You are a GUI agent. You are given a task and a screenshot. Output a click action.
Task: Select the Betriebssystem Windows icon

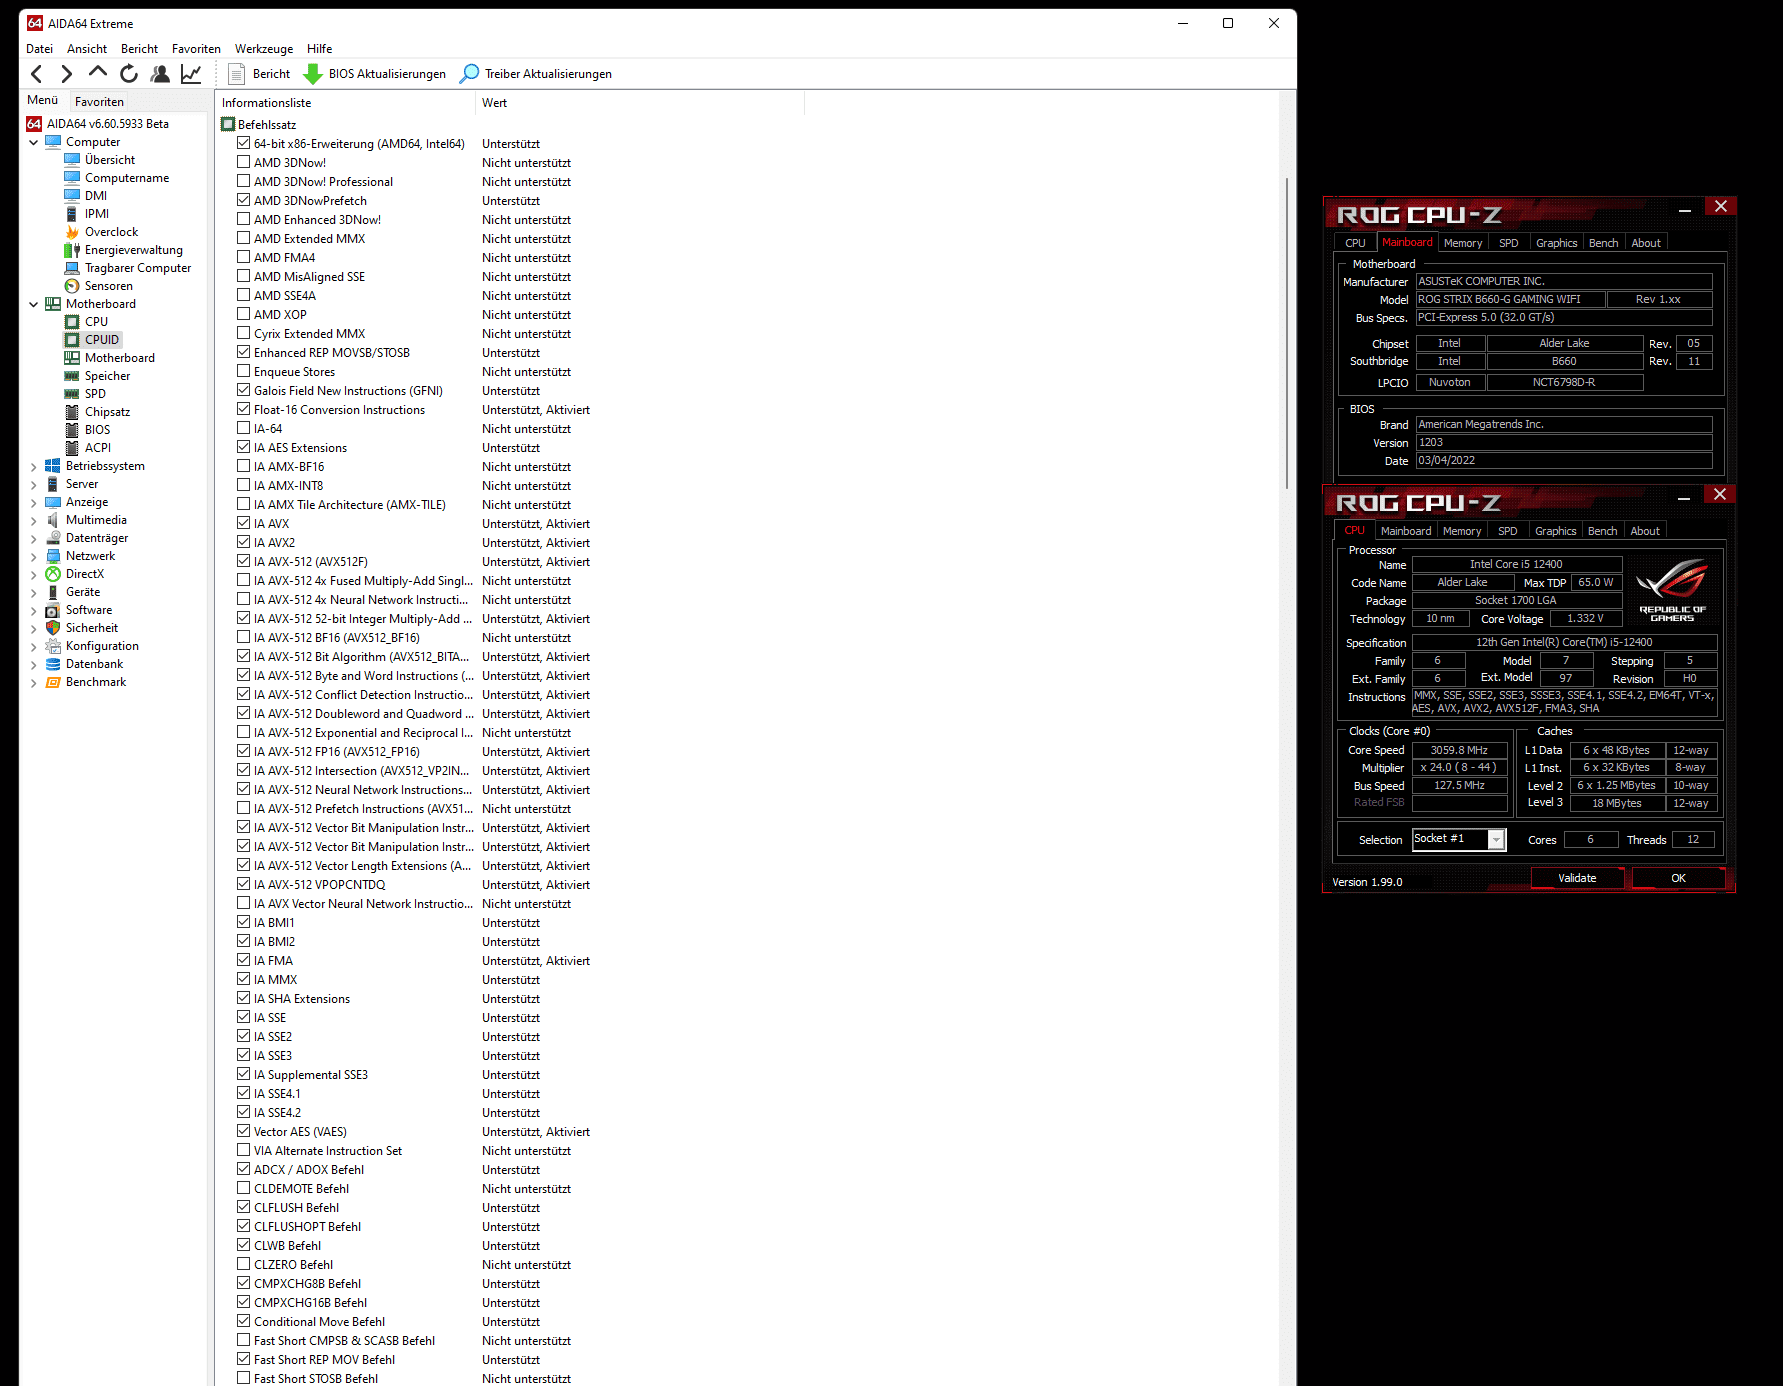[53, 466]
